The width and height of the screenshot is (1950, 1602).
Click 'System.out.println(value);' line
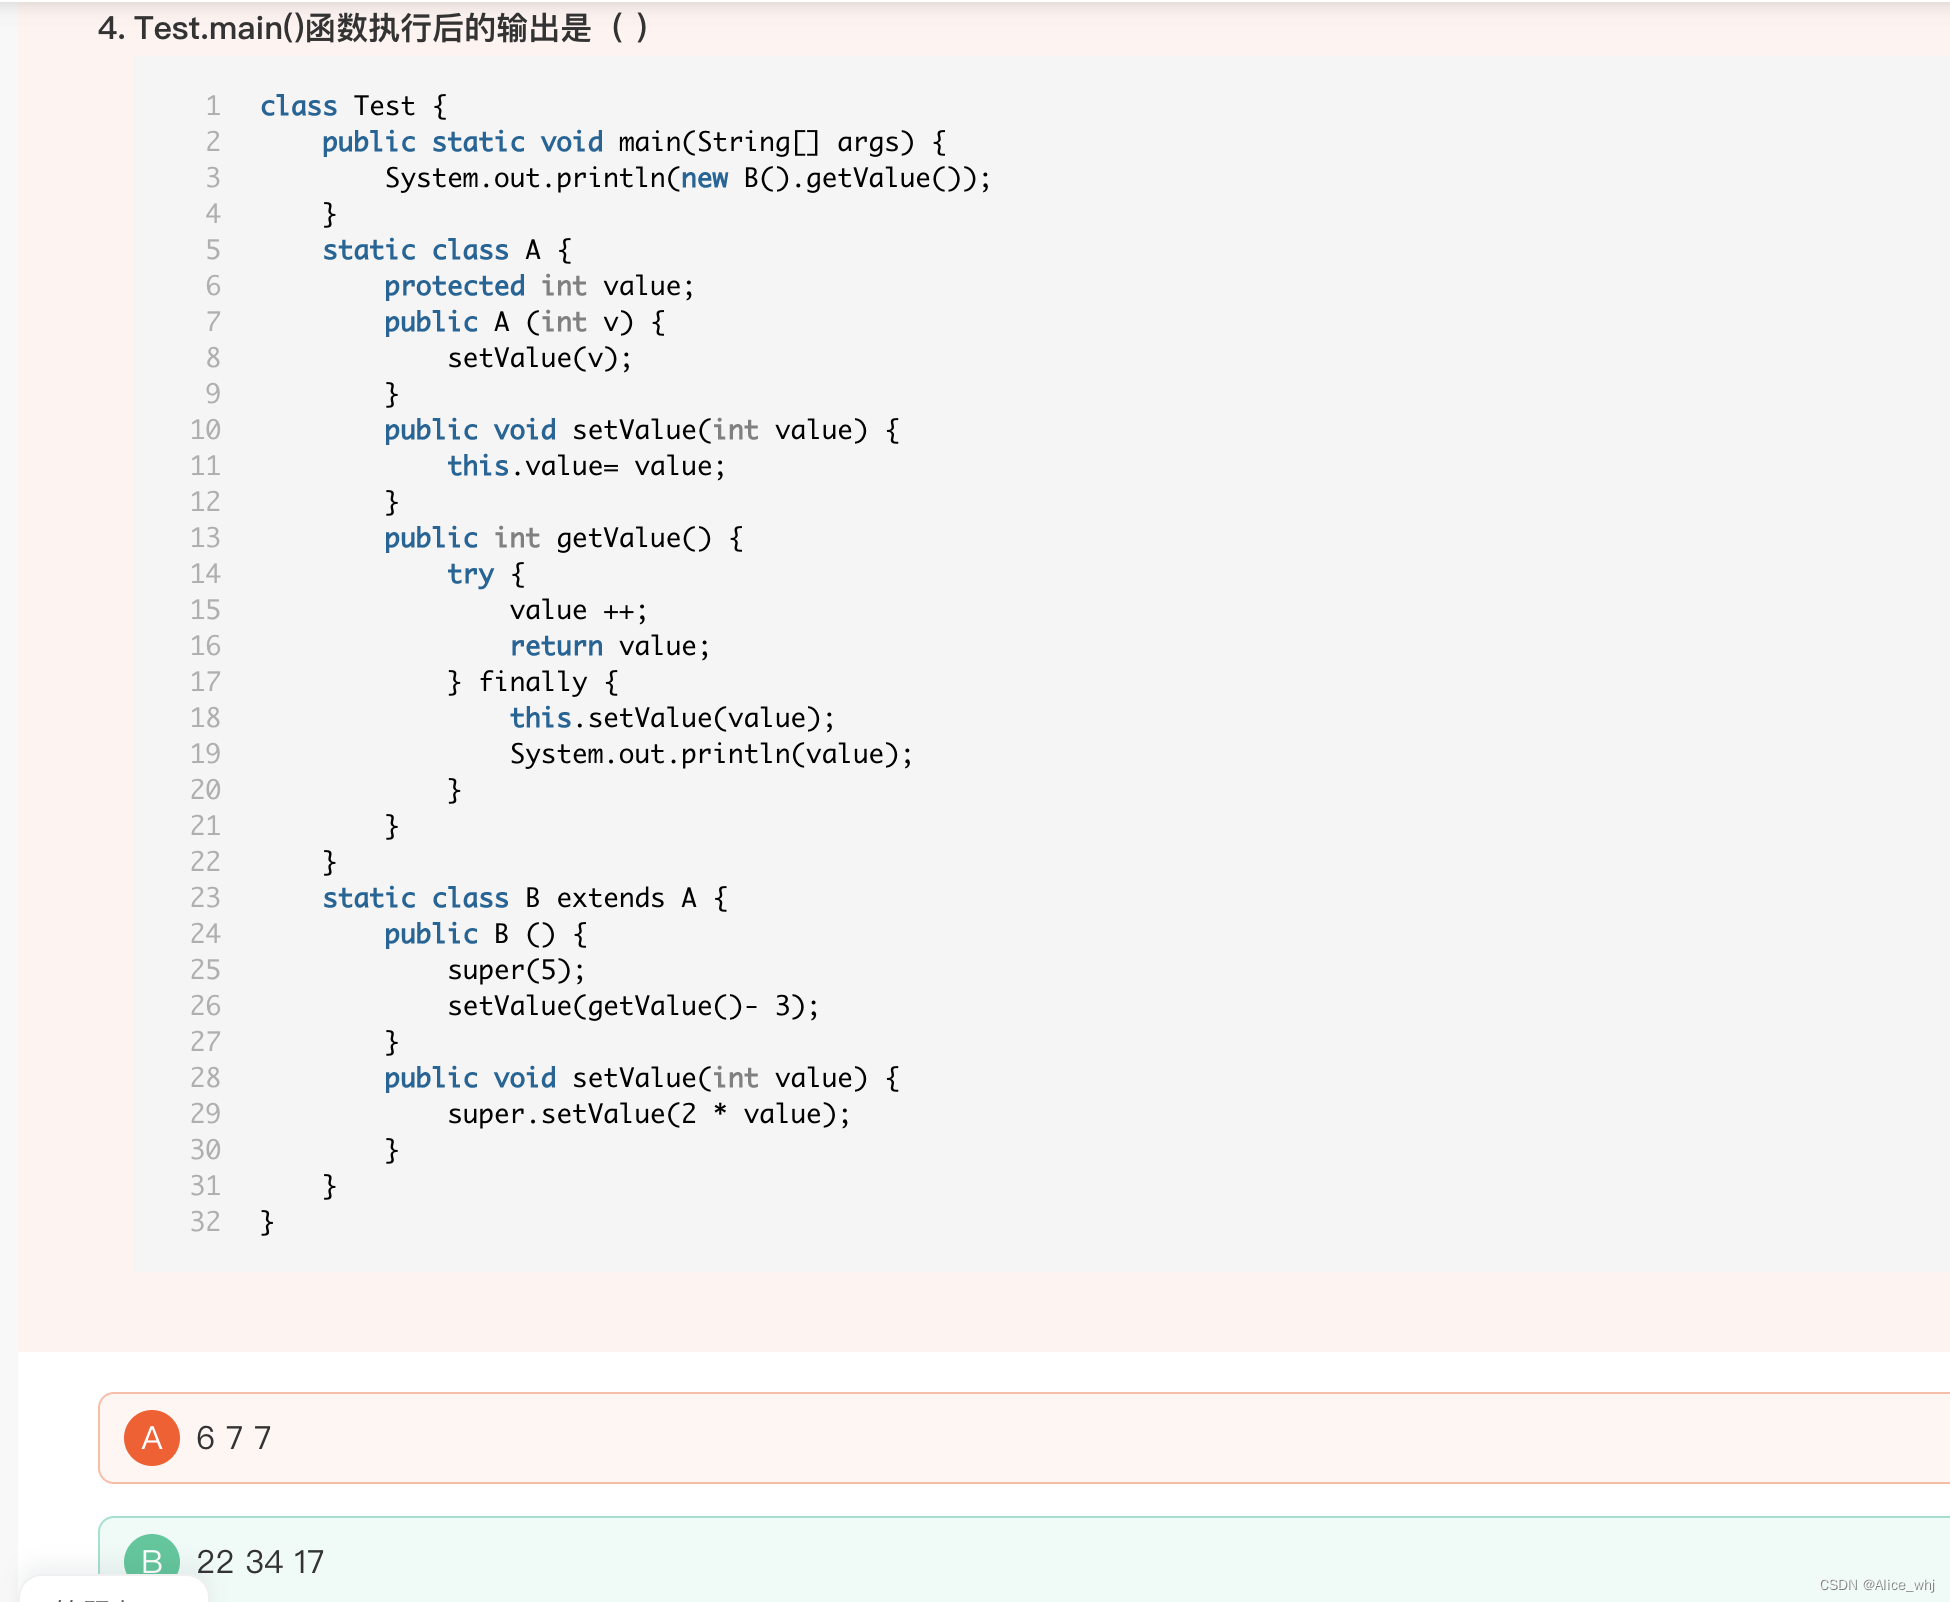(711, 754)
